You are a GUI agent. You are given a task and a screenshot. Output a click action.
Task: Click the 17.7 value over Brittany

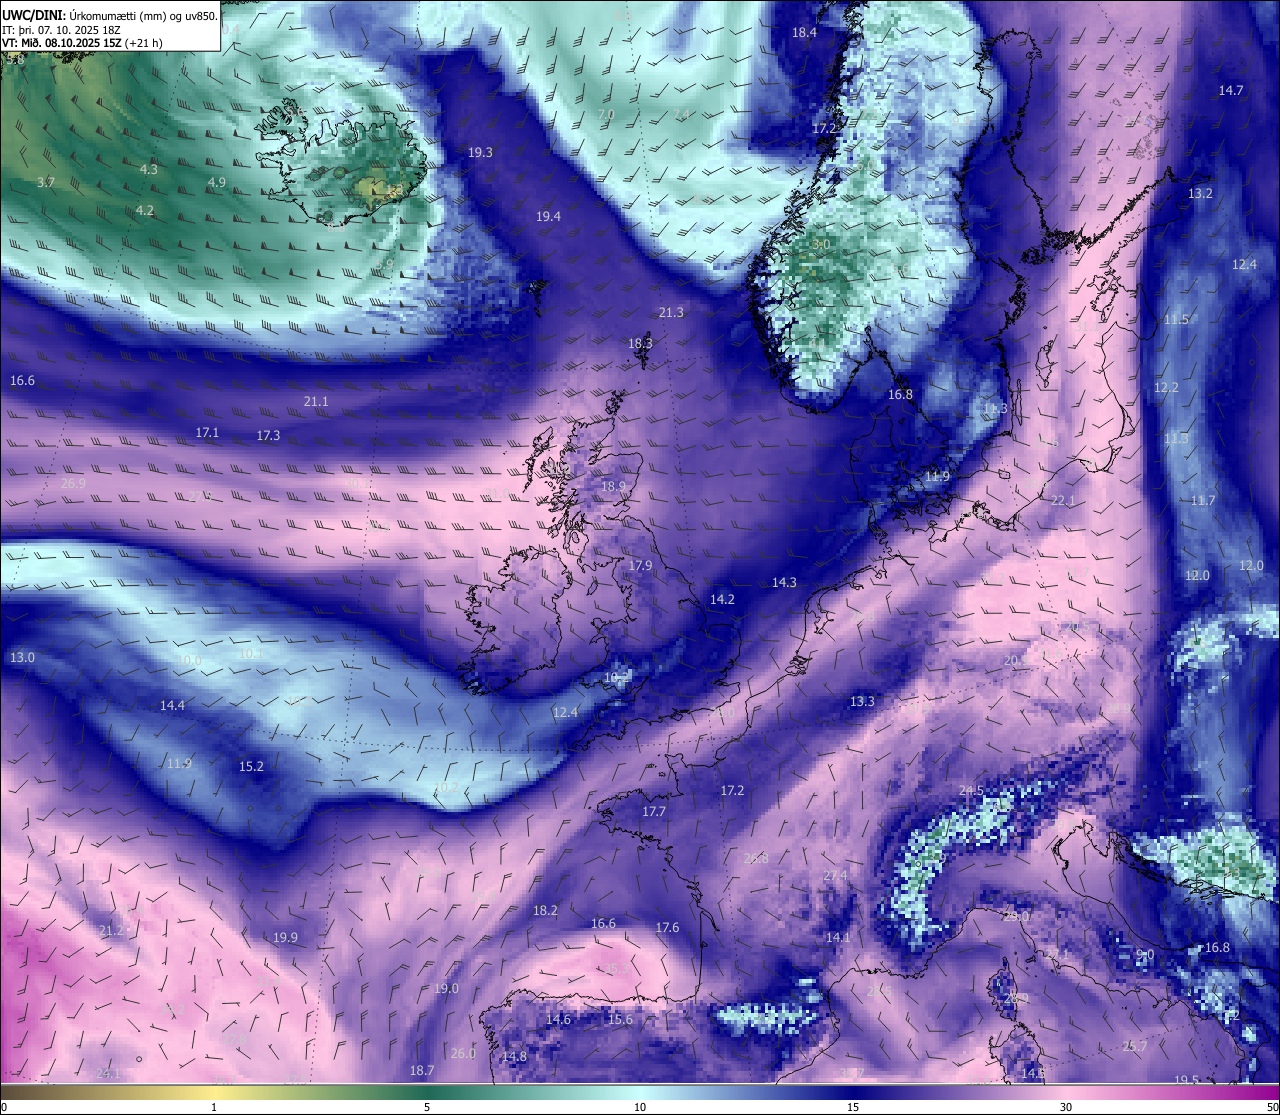(653, 811)
